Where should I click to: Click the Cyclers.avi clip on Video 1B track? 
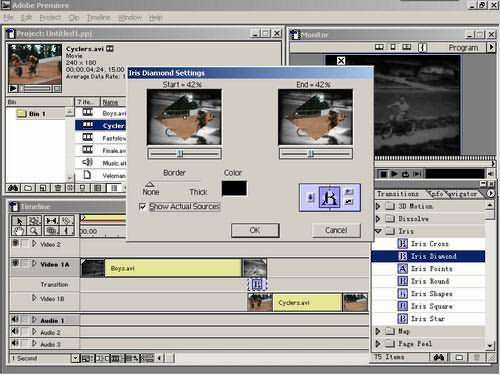pyautogui.click(x=307, y=303)
